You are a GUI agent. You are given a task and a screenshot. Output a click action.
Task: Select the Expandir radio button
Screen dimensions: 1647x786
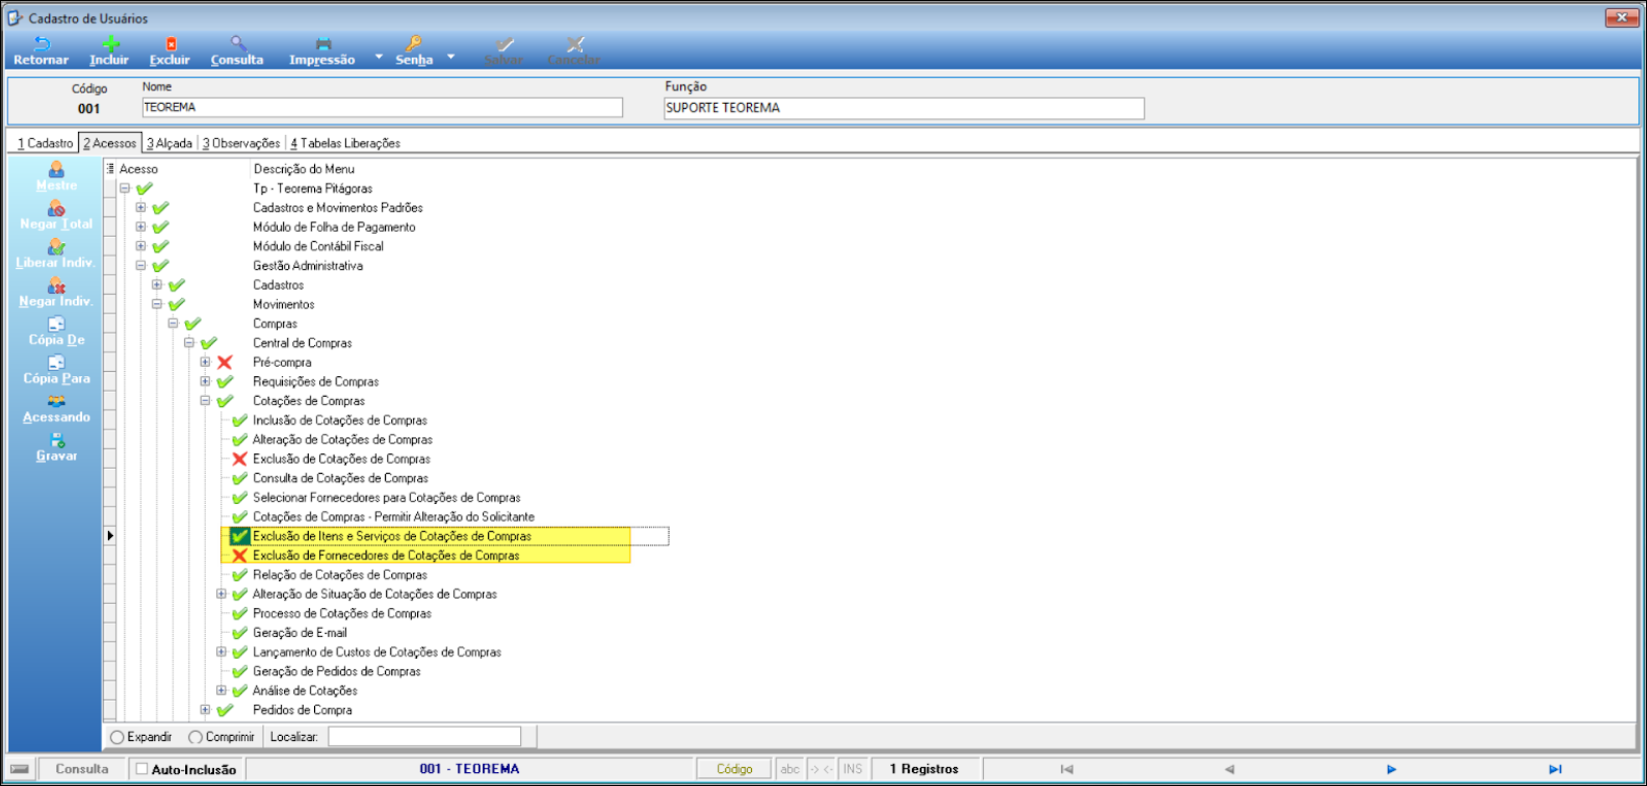(x=117, y=737)
